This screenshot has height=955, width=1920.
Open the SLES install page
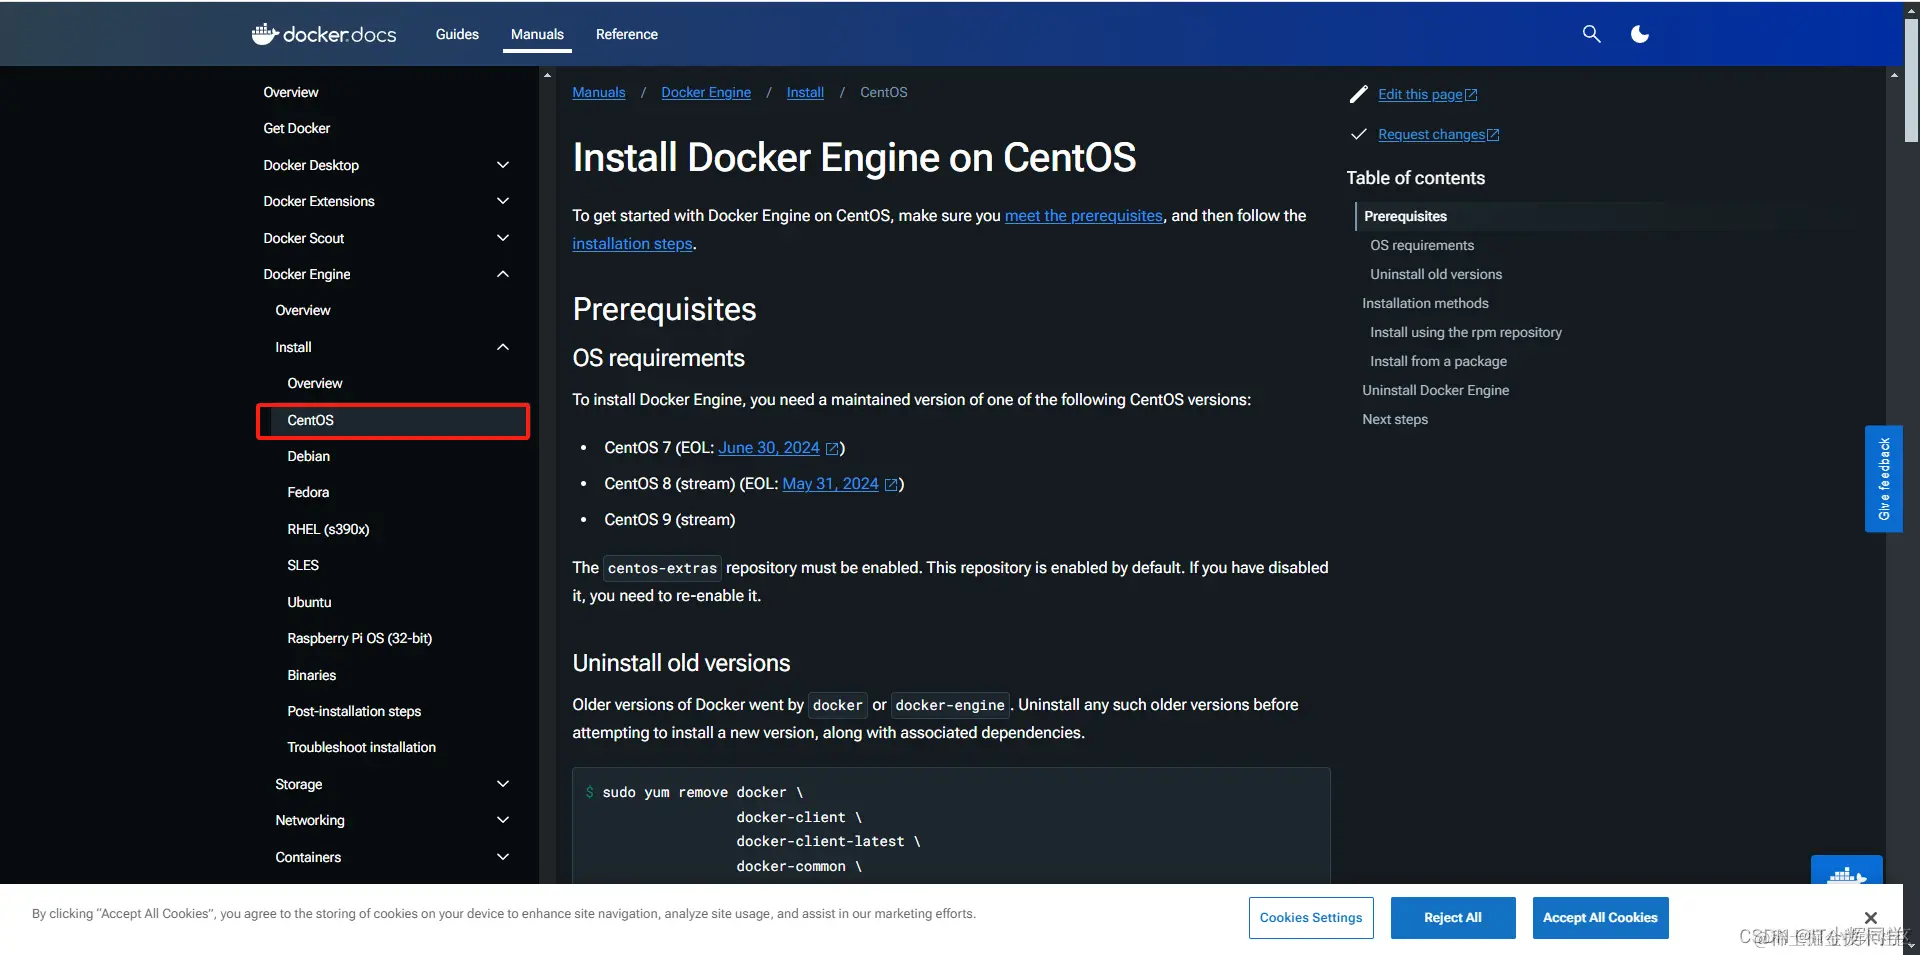tap(303, 565)
